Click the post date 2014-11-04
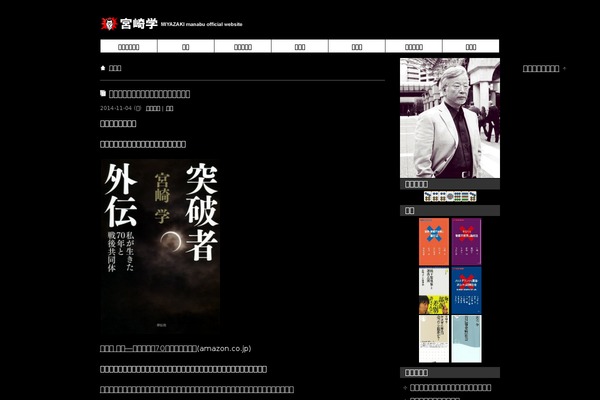The image size is (600, 400). click(x=116, y=108)
